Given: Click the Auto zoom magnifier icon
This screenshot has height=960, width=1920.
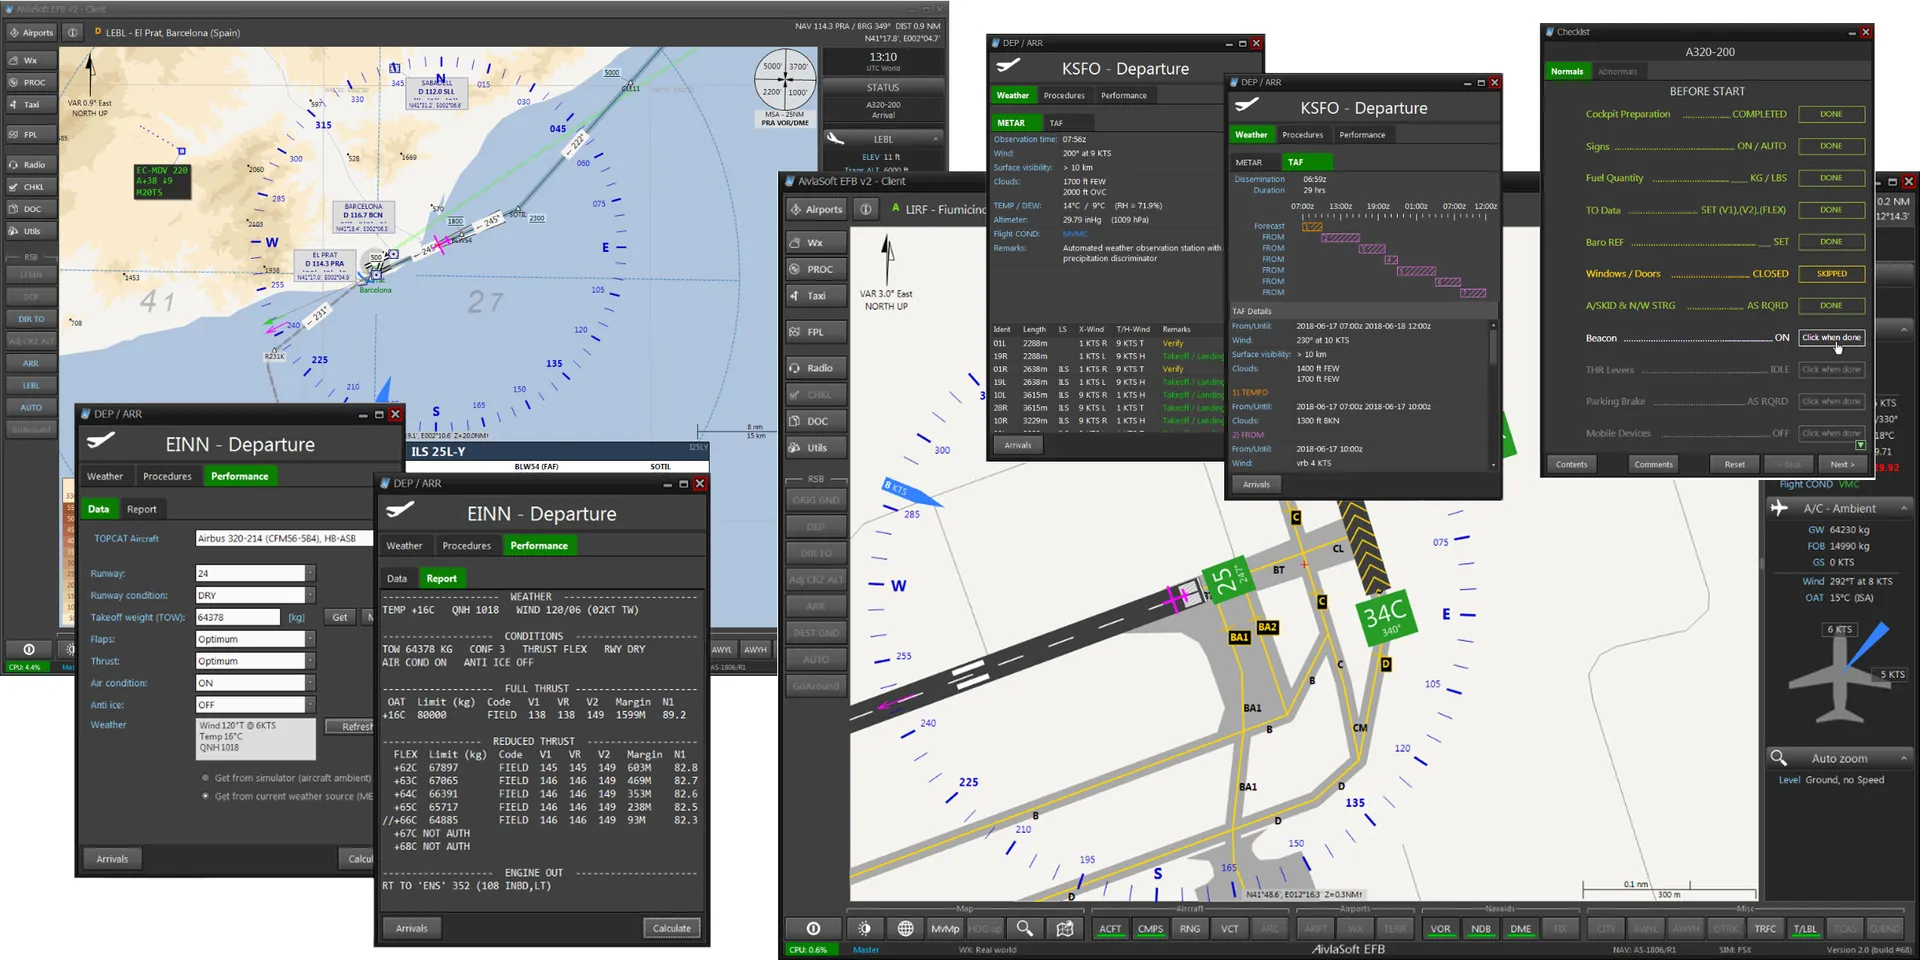Looking at the screenshot, I should 1779,758.
